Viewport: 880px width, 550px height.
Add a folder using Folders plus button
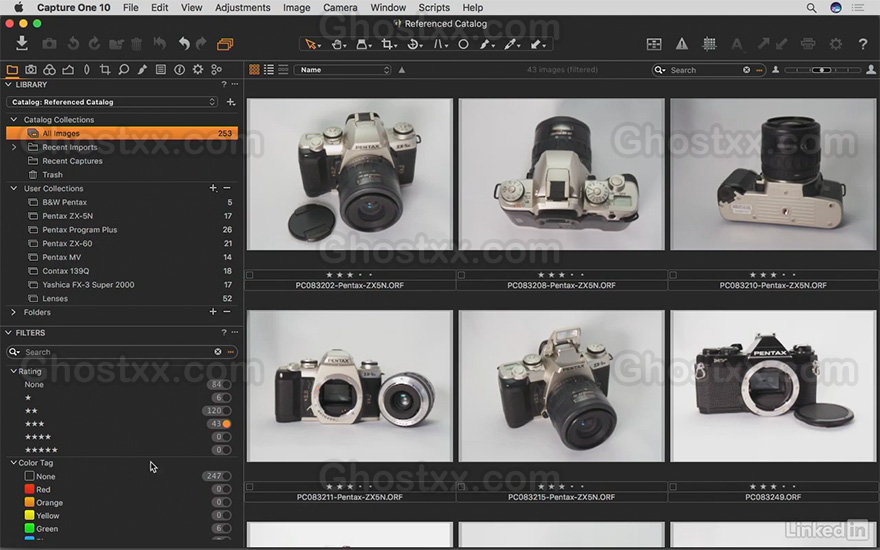pyautogui.click(x=213, y=311)
